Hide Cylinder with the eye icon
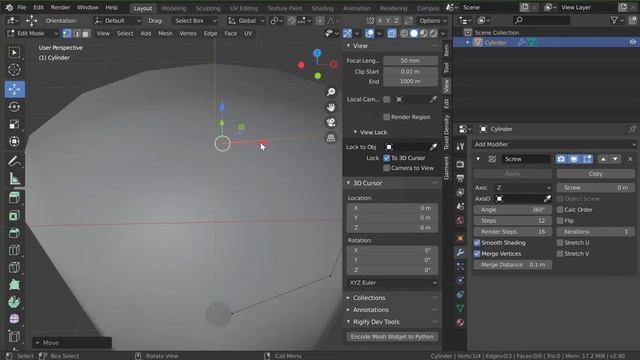The width and height of the screenshot is (640, 360). [632, 42]
